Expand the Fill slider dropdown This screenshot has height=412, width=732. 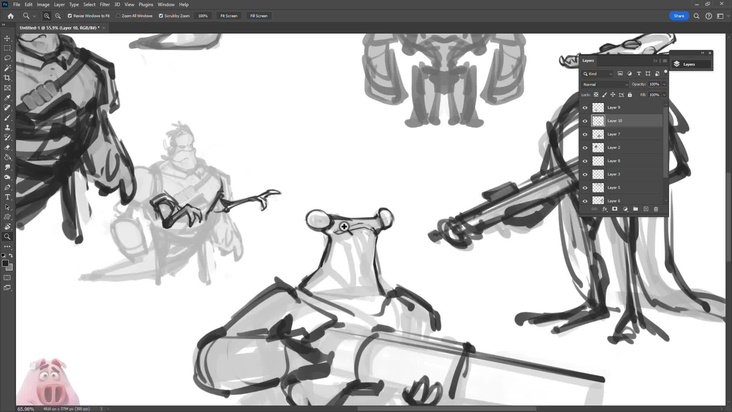click(664, 95)
